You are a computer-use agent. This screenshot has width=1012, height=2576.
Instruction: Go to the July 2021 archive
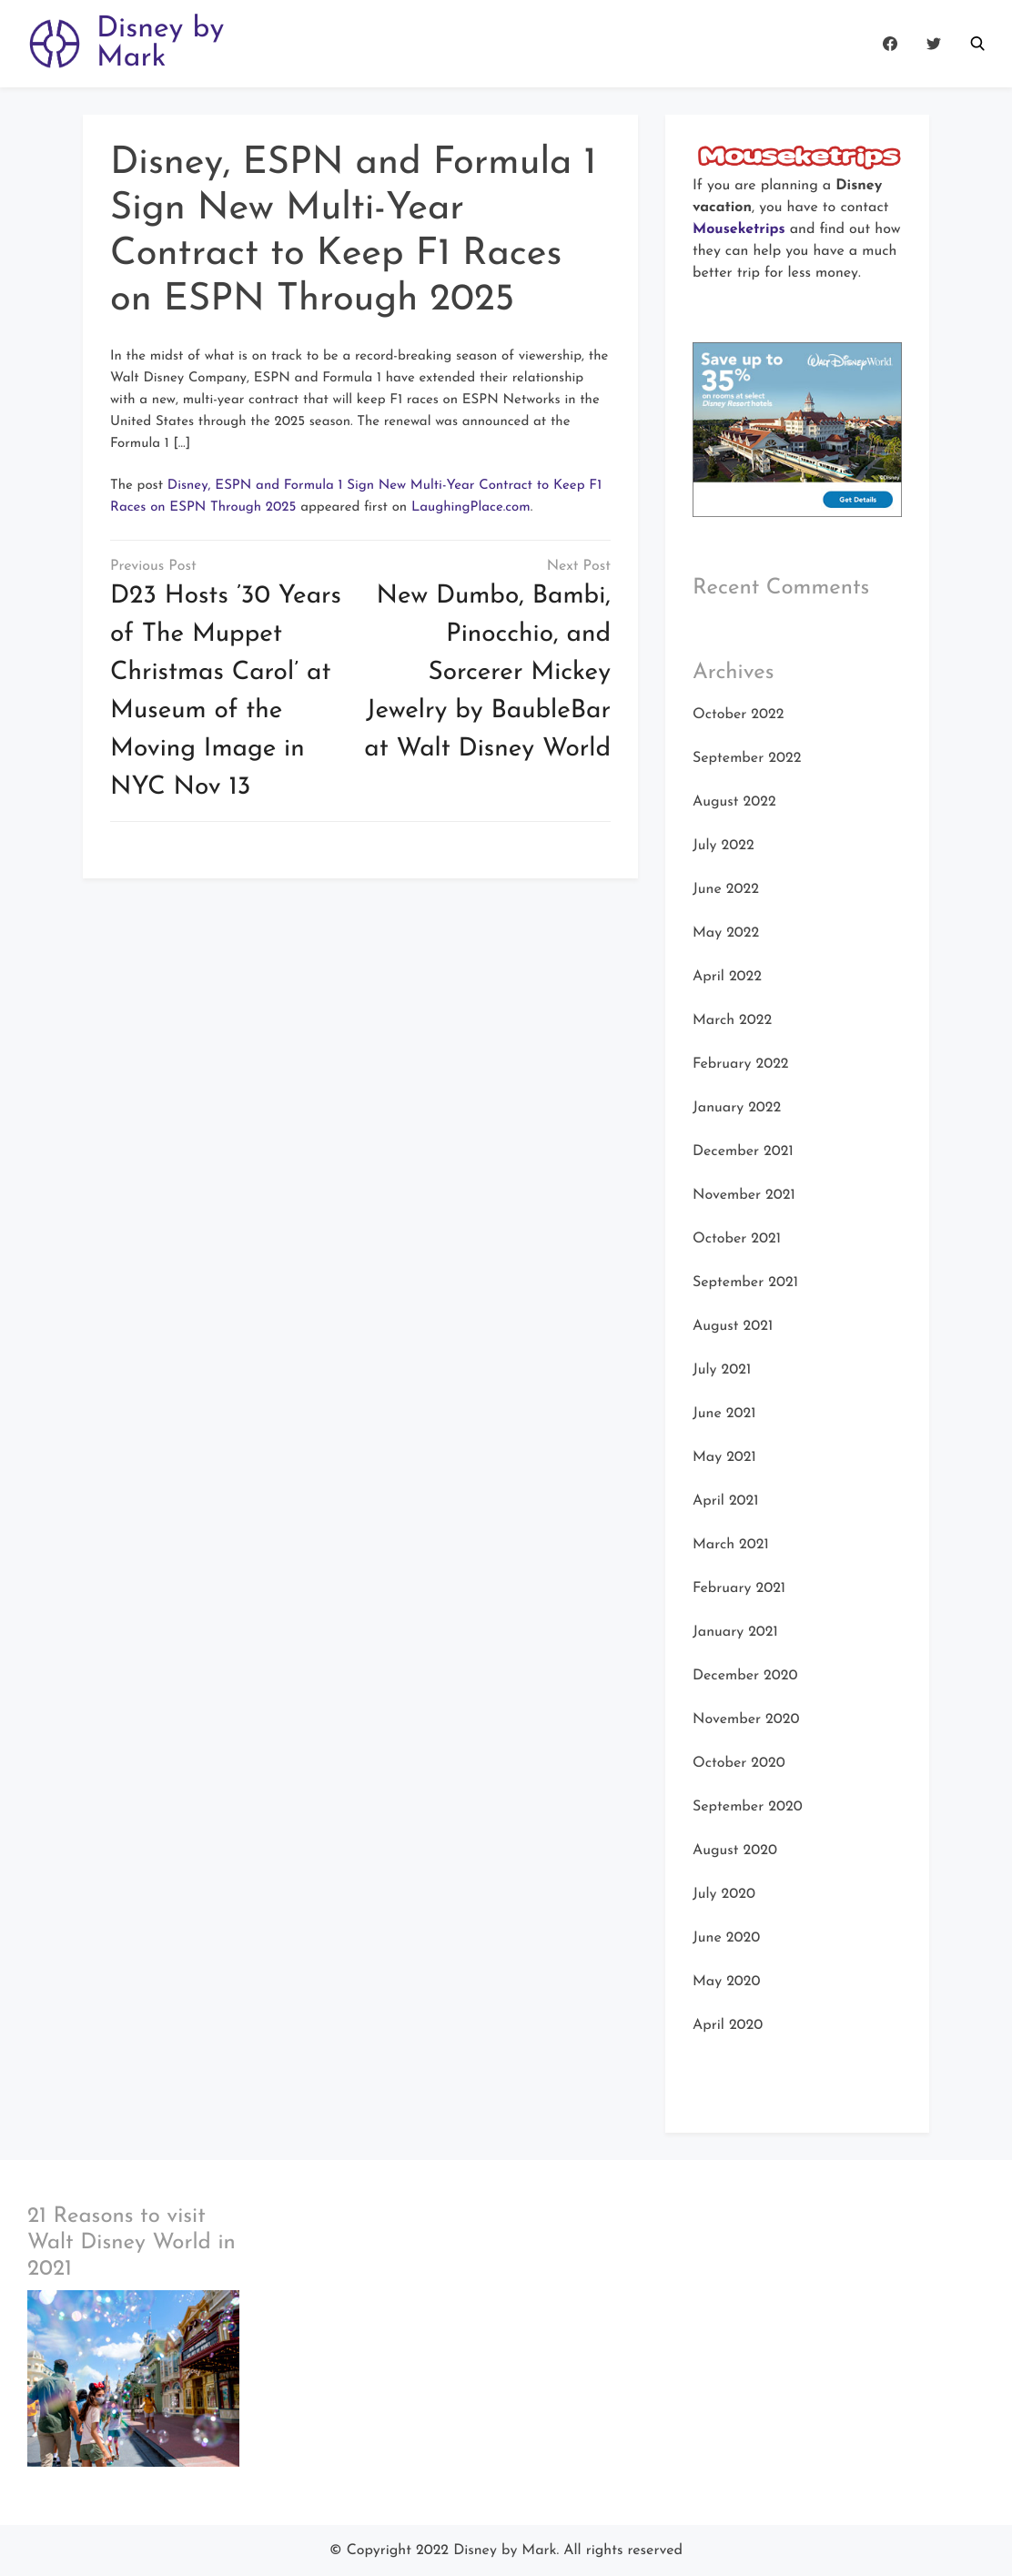click(x=721, y=1369)
